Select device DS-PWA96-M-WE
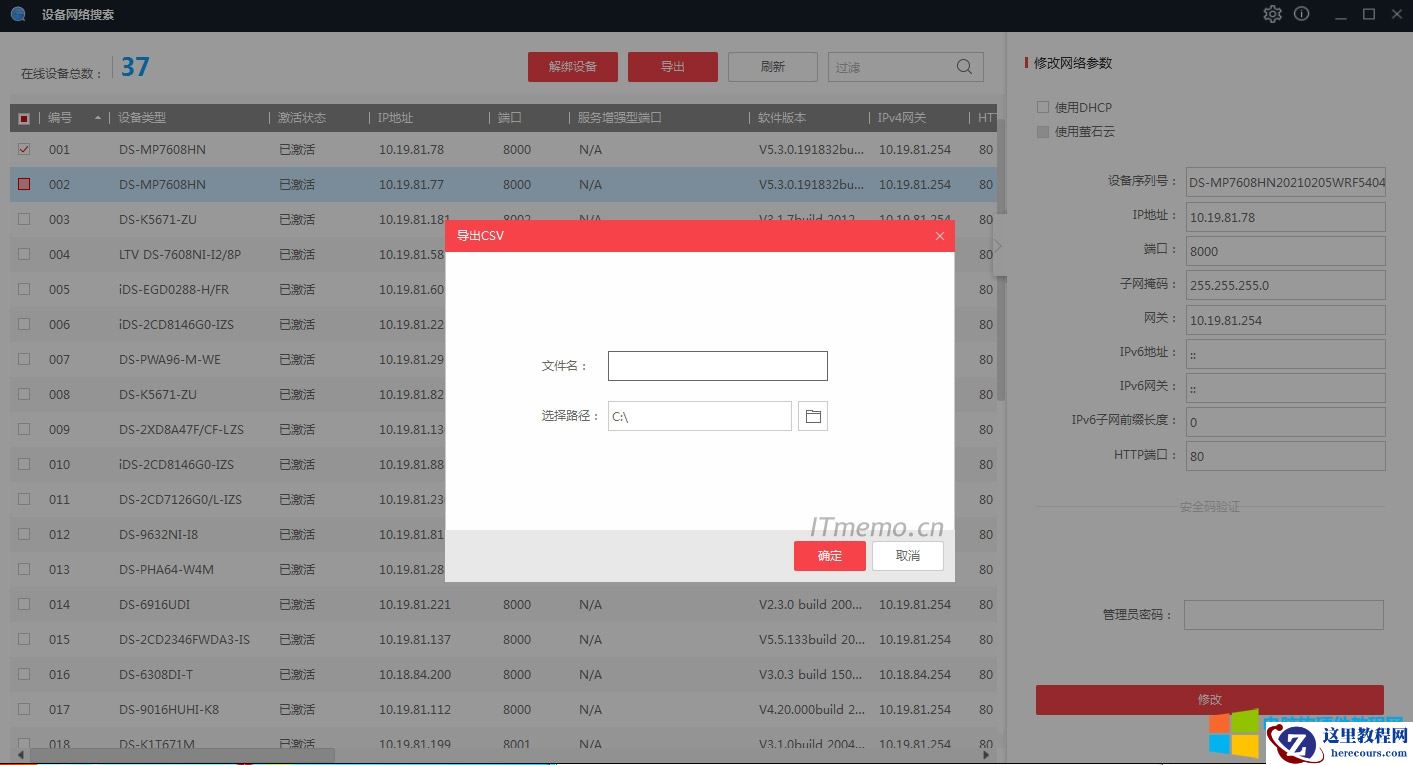Viewport: 1413px width, 765px height. coord(170,359)
